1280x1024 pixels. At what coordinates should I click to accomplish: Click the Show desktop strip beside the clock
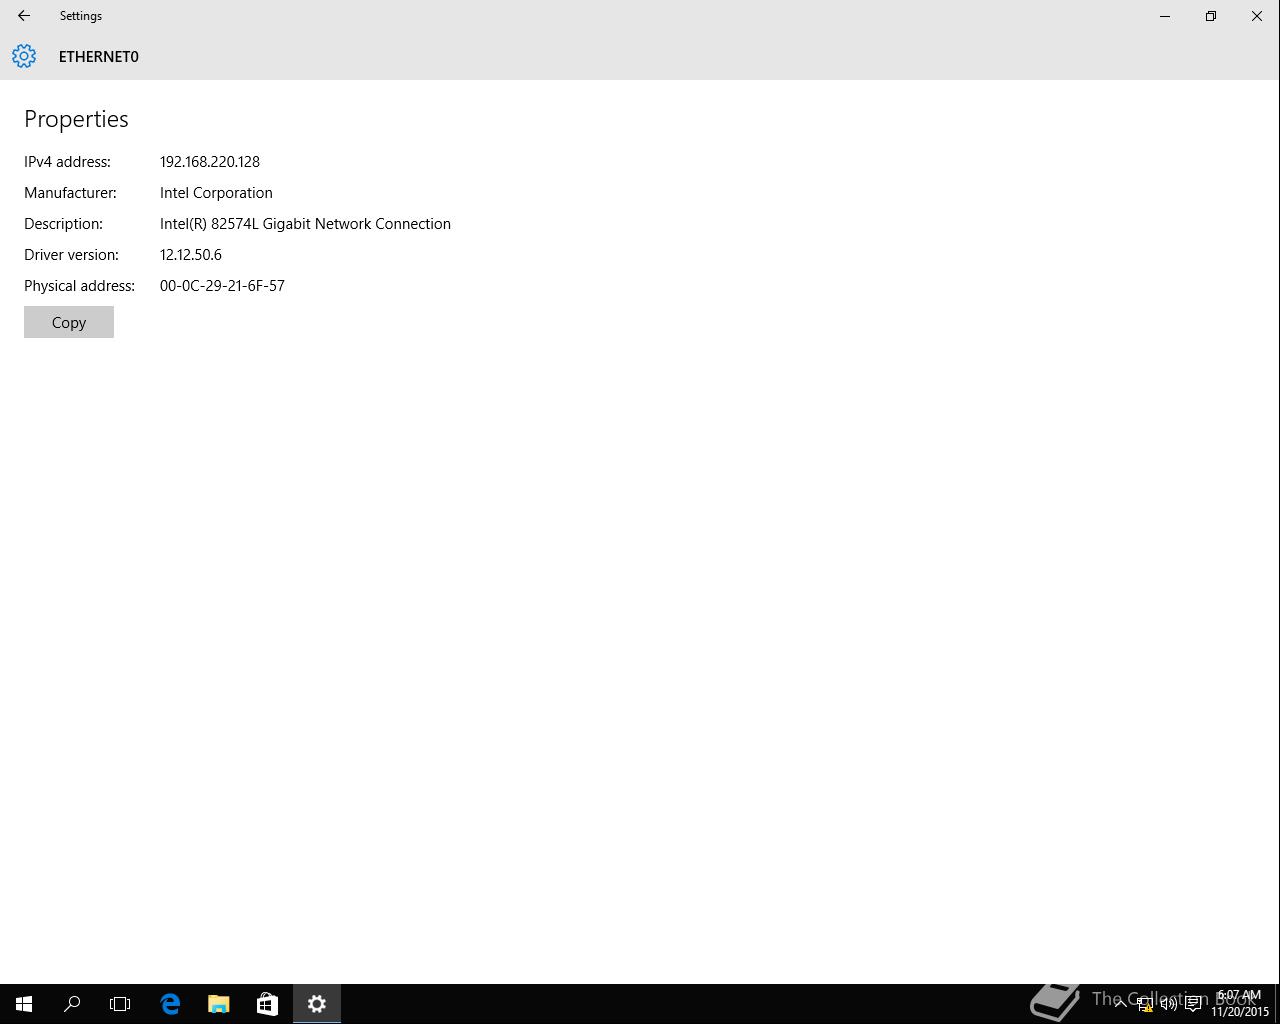tap(1277, 1004)
